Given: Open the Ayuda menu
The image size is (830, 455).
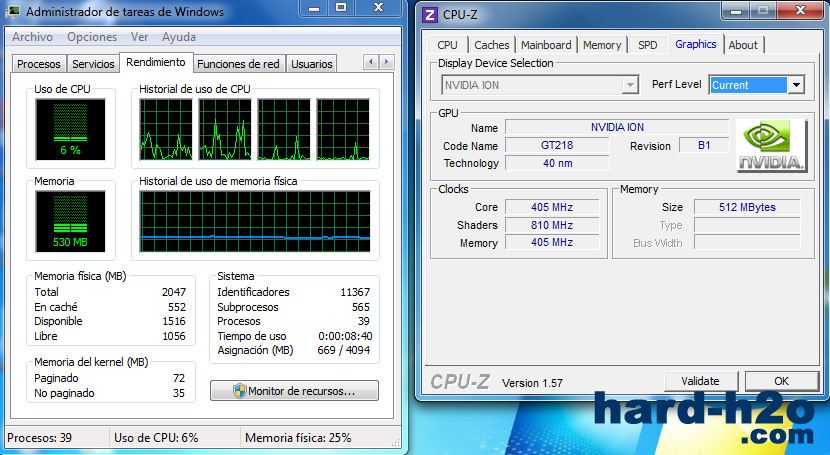Looking at the screenshot, I should pos(179,37).
